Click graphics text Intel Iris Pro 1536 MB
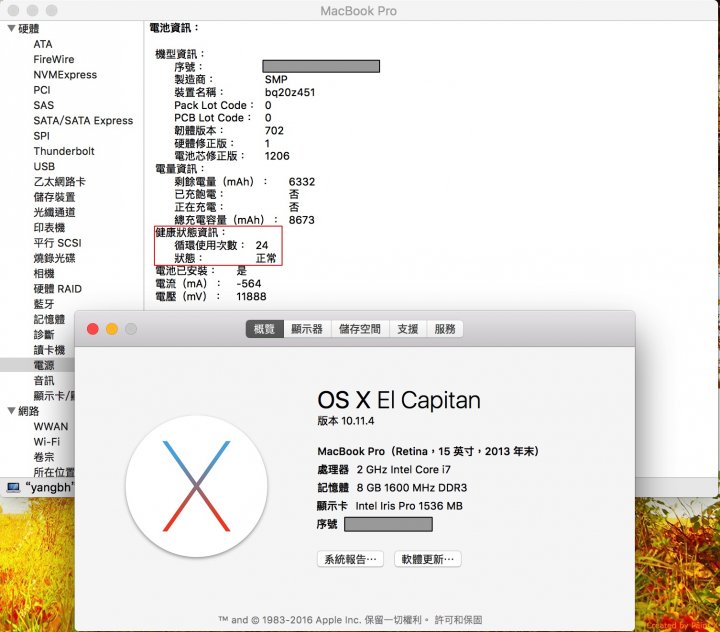The image size is (720, 632). pos(409,506)
